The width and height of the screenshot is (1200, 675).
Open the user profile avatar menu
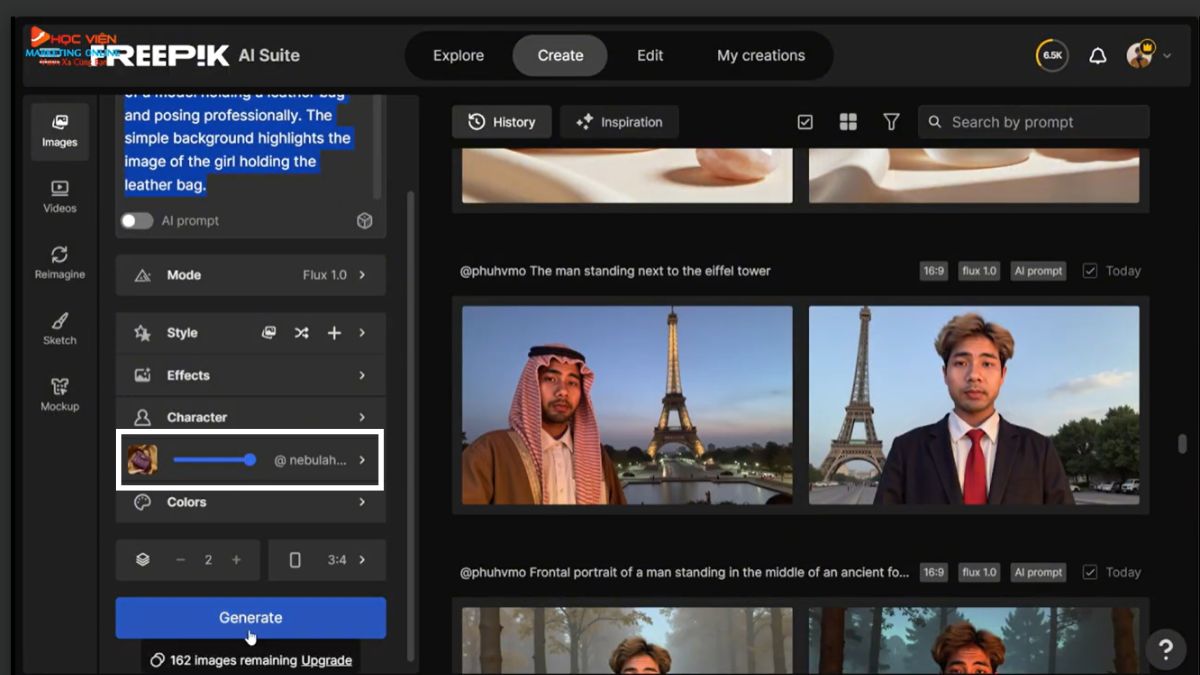click(x=1140, y=55)
